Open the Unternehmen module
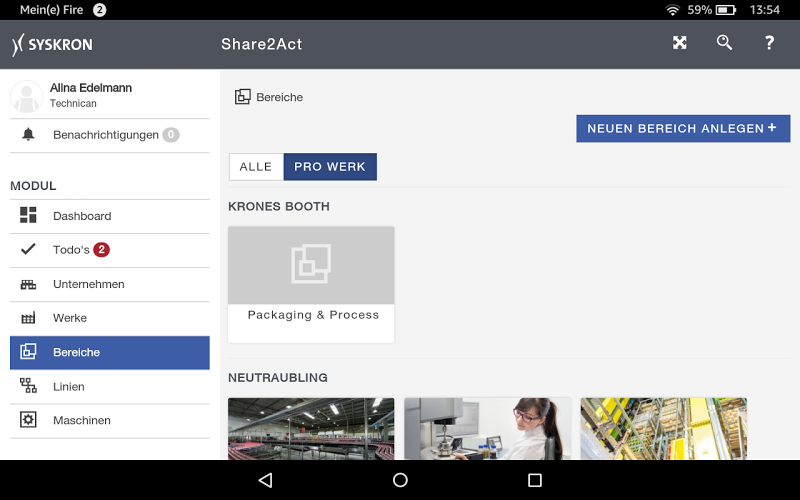800x500 pixels. point(110,284)
